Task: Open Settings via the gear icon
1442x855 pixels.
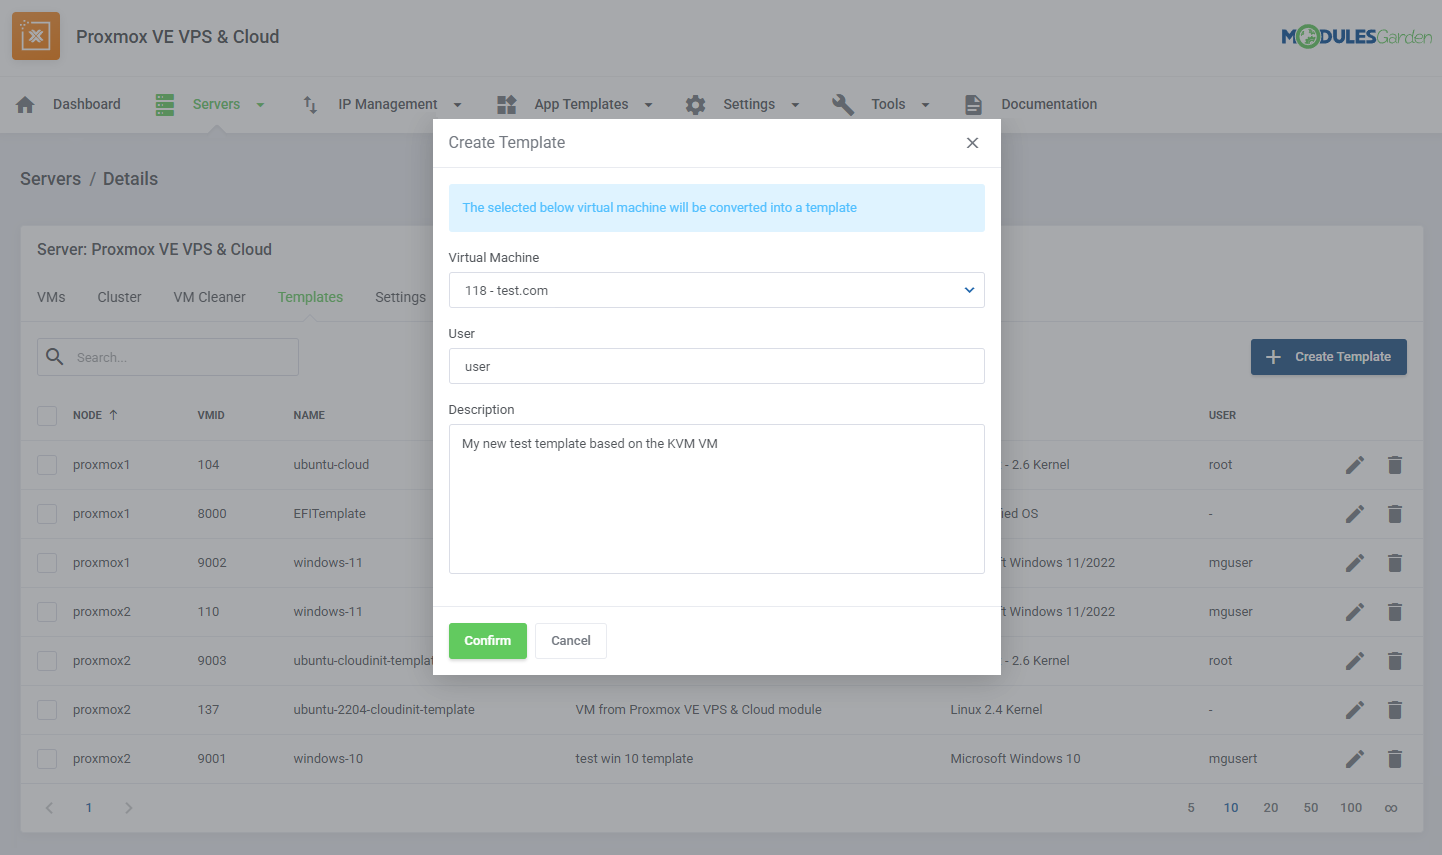Action: click(696, 103)
